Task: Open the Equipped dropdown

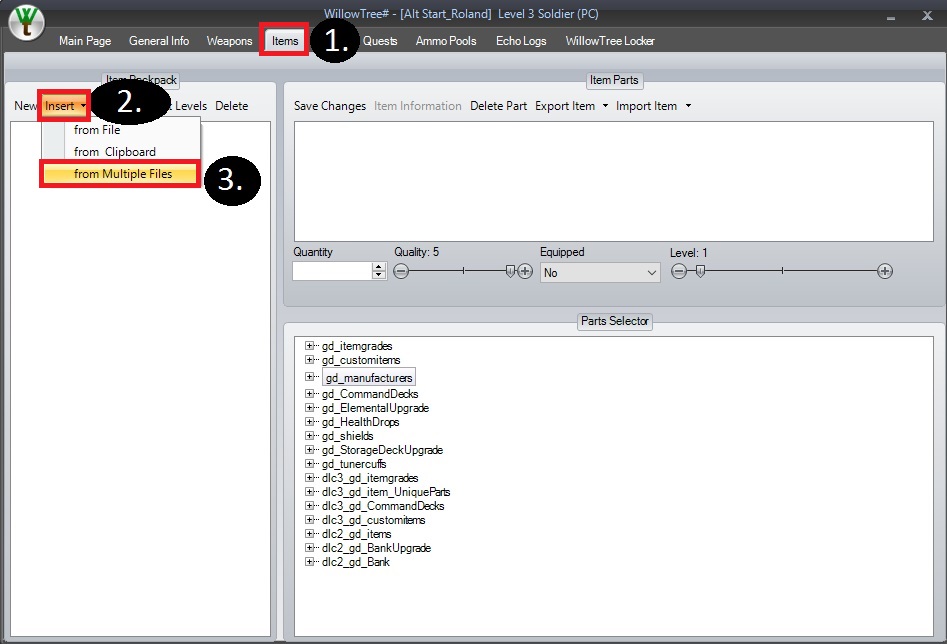Action: tap(600, 272)
